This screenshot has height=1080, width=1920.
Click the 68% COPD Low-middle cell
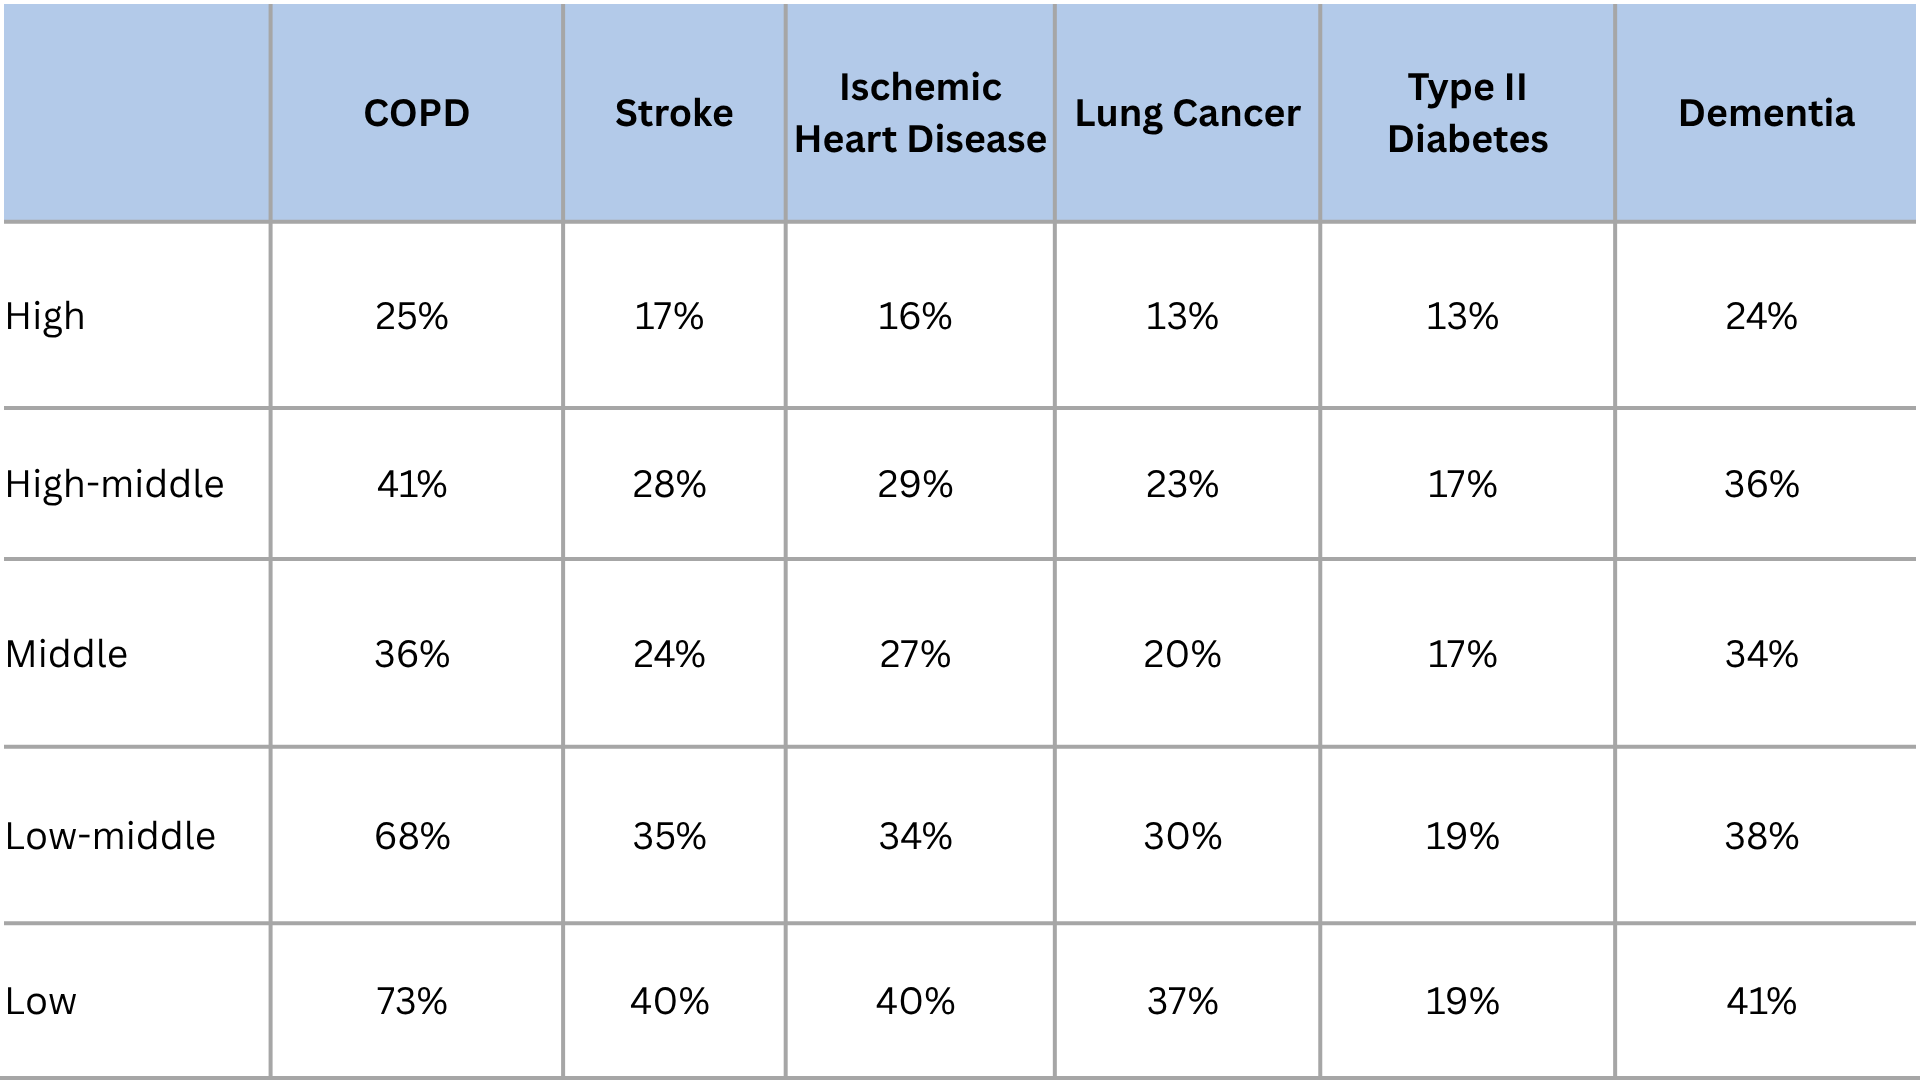click(x=412, y=836)
